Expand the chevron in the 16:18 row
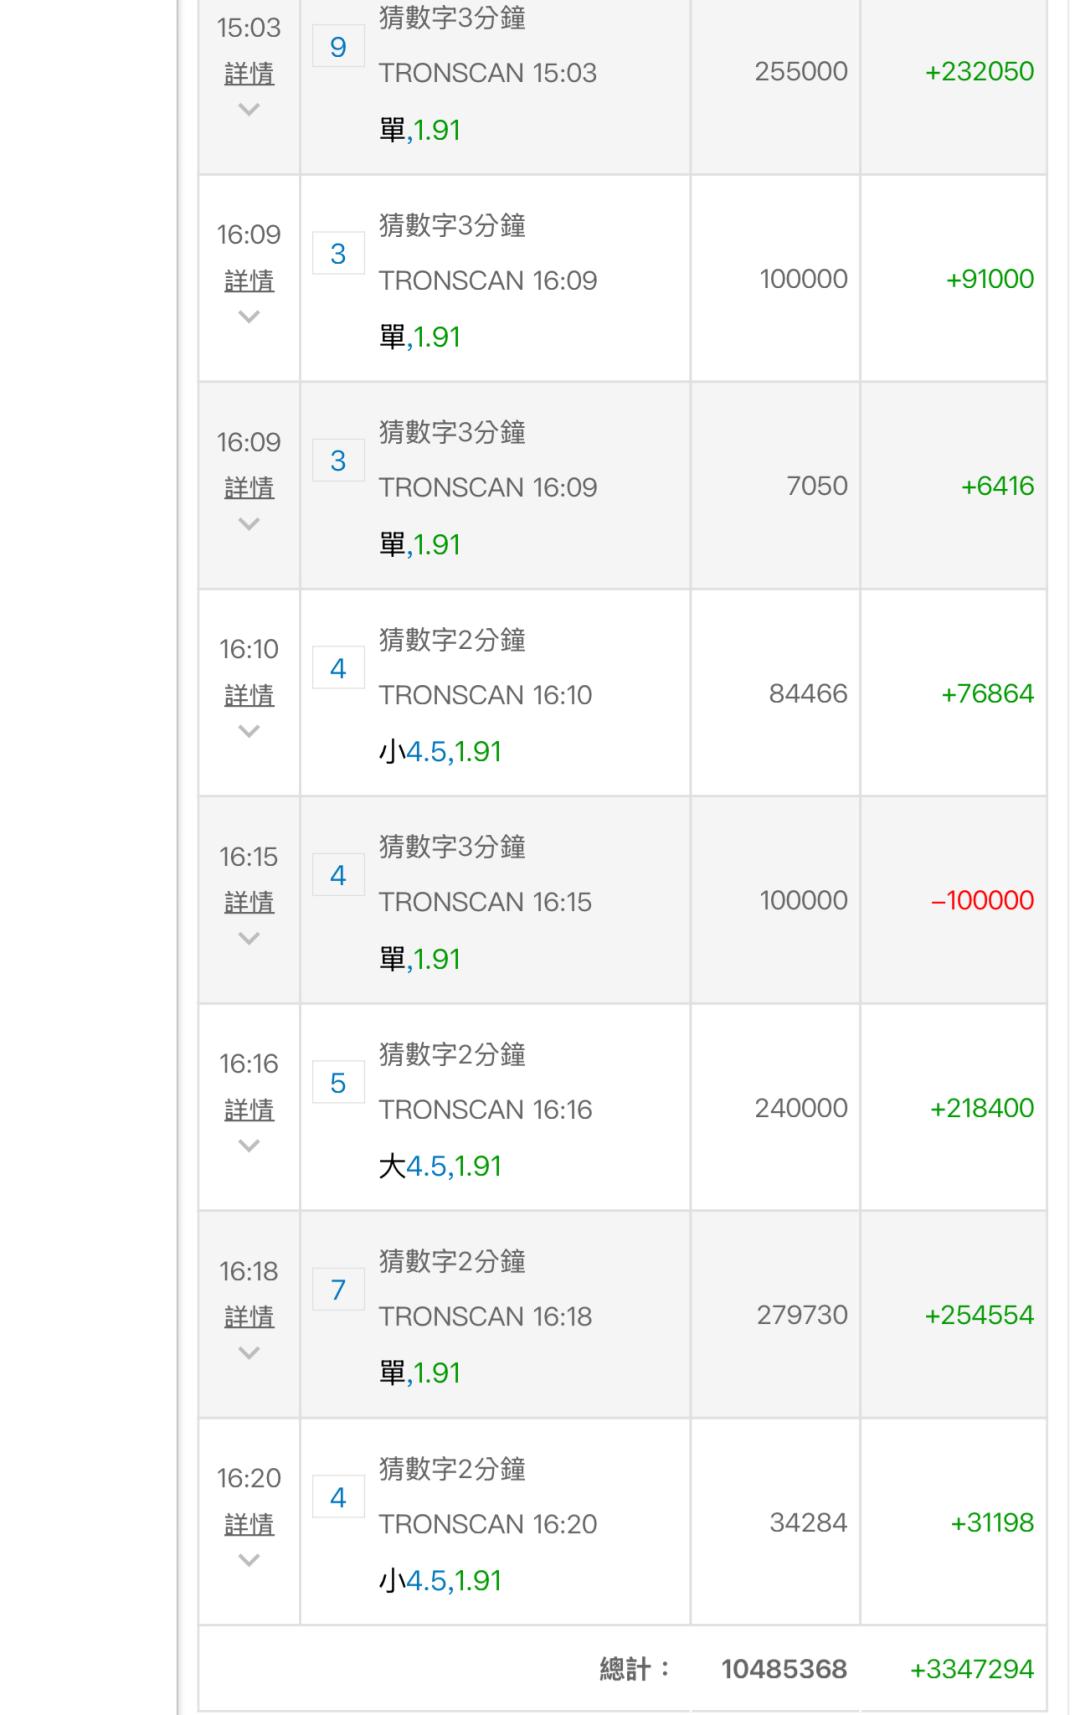1080x1715 pixels. tap(249, 1353)
